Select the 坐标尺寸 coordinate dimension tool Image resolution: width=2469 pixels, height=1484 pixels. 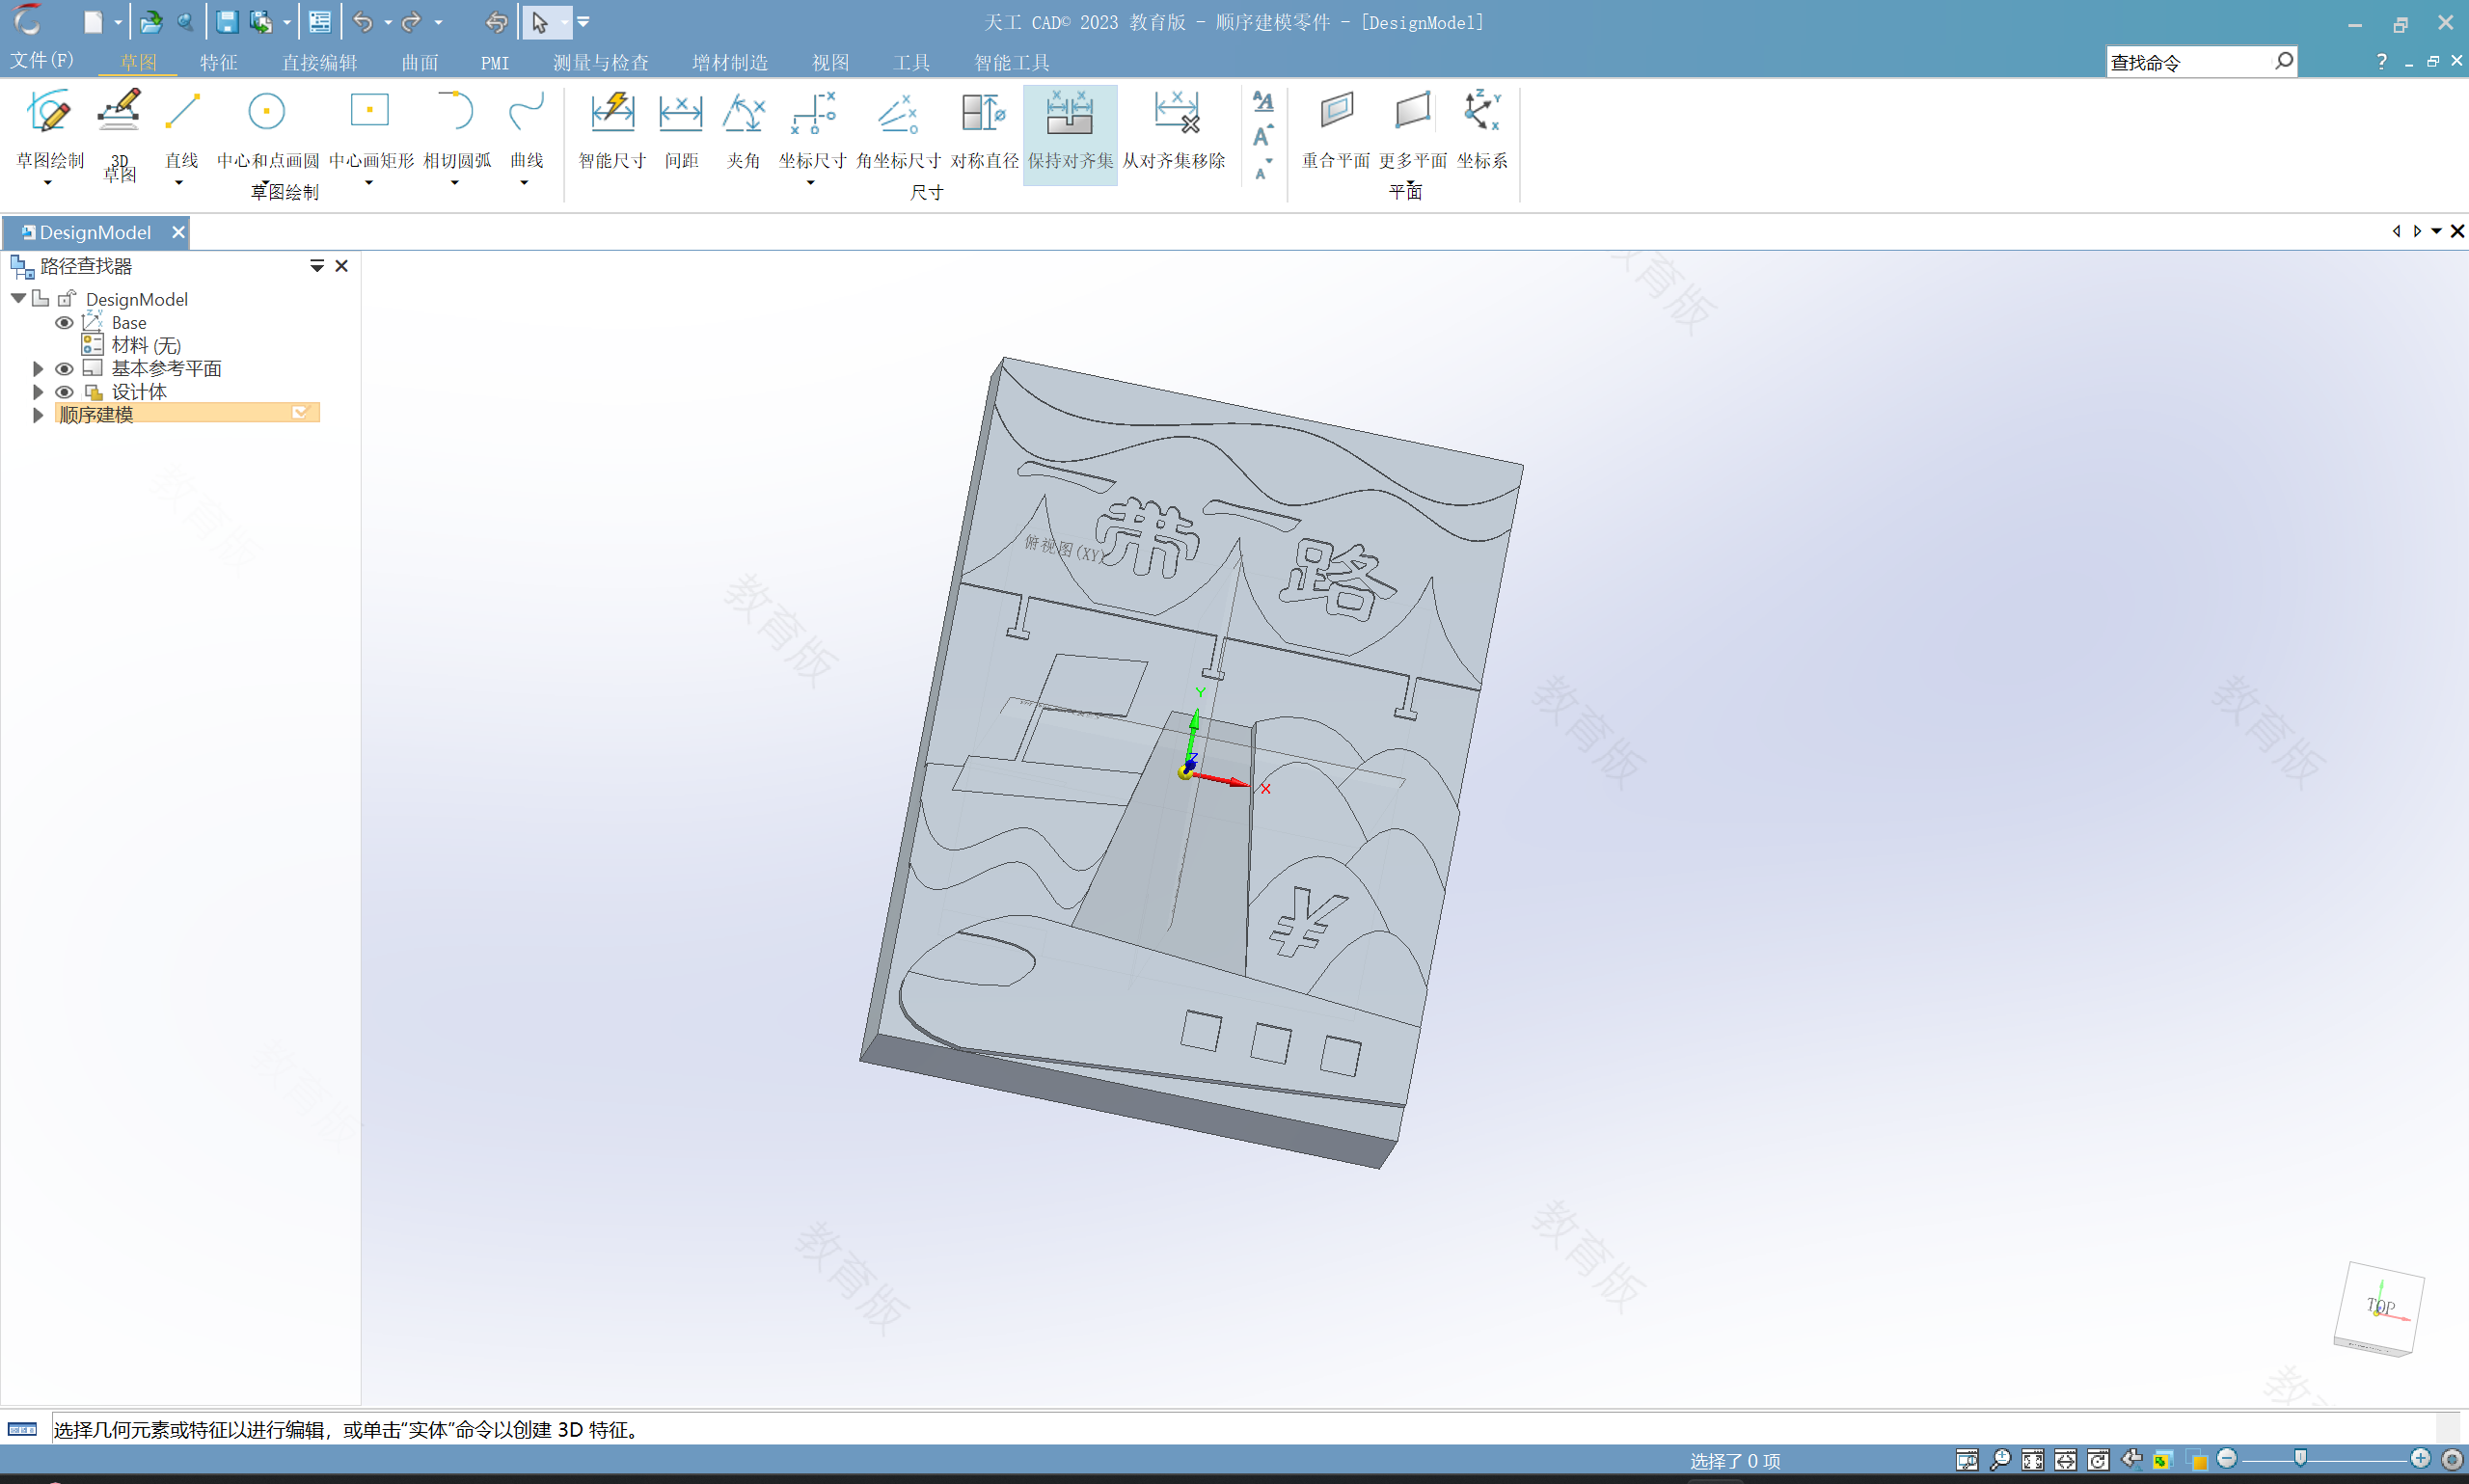812,130
